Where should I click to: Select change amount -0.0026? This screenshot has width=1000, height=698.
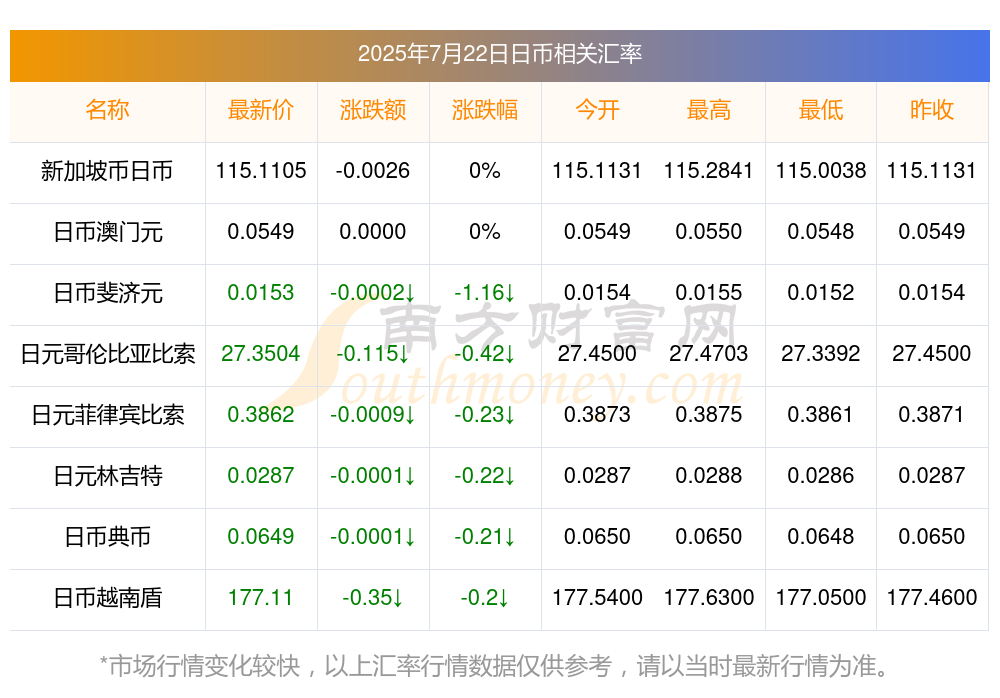point(373,170)
